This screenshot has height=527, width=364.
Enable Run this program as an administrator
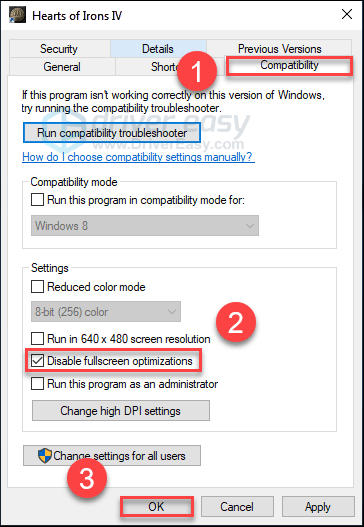pos(37,383)
